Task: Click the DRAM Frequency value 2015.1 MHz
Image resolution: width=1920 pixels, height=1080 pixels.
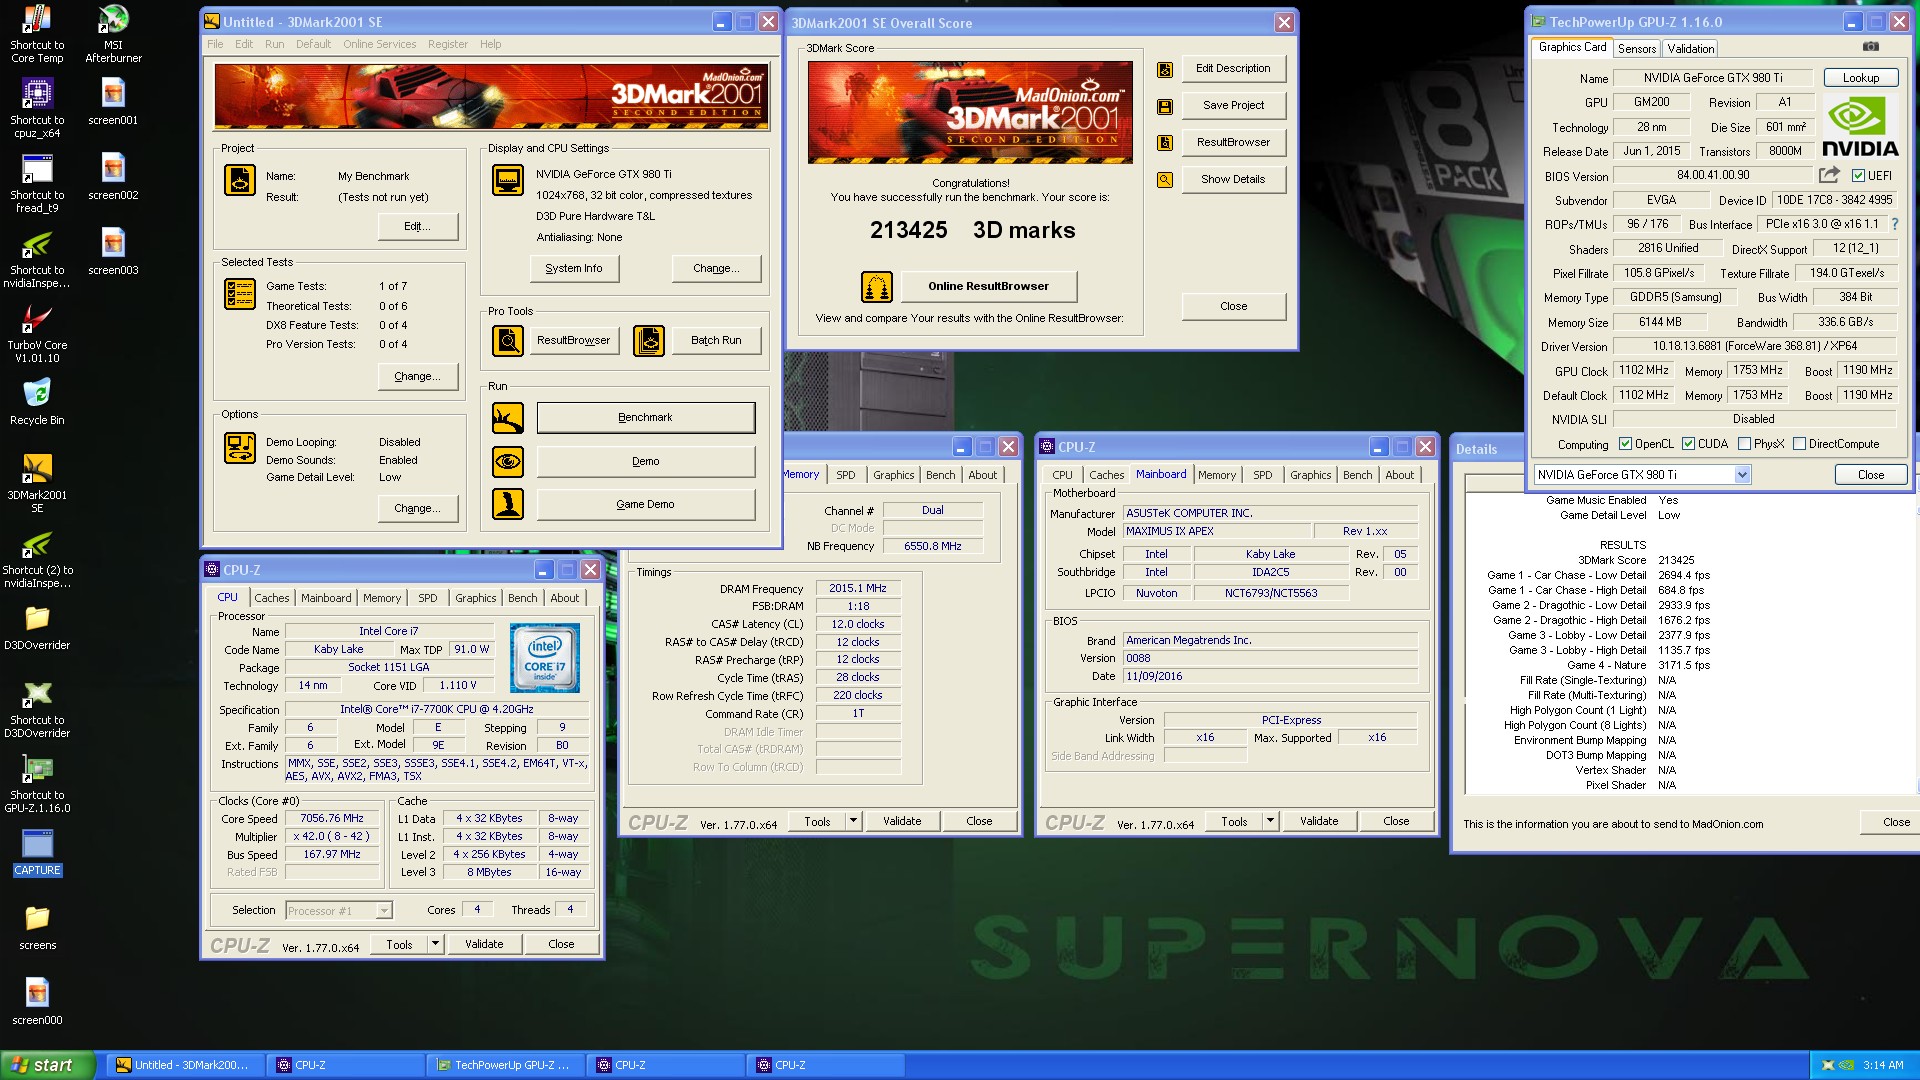Action: pos(858,589)
